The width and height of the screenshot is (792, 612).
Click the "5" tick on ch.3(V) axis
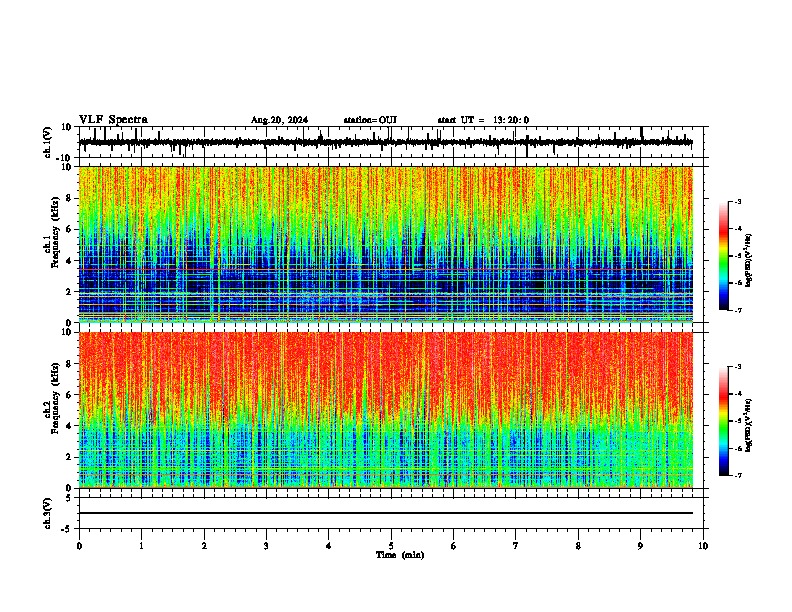click(x=69, y=498)
